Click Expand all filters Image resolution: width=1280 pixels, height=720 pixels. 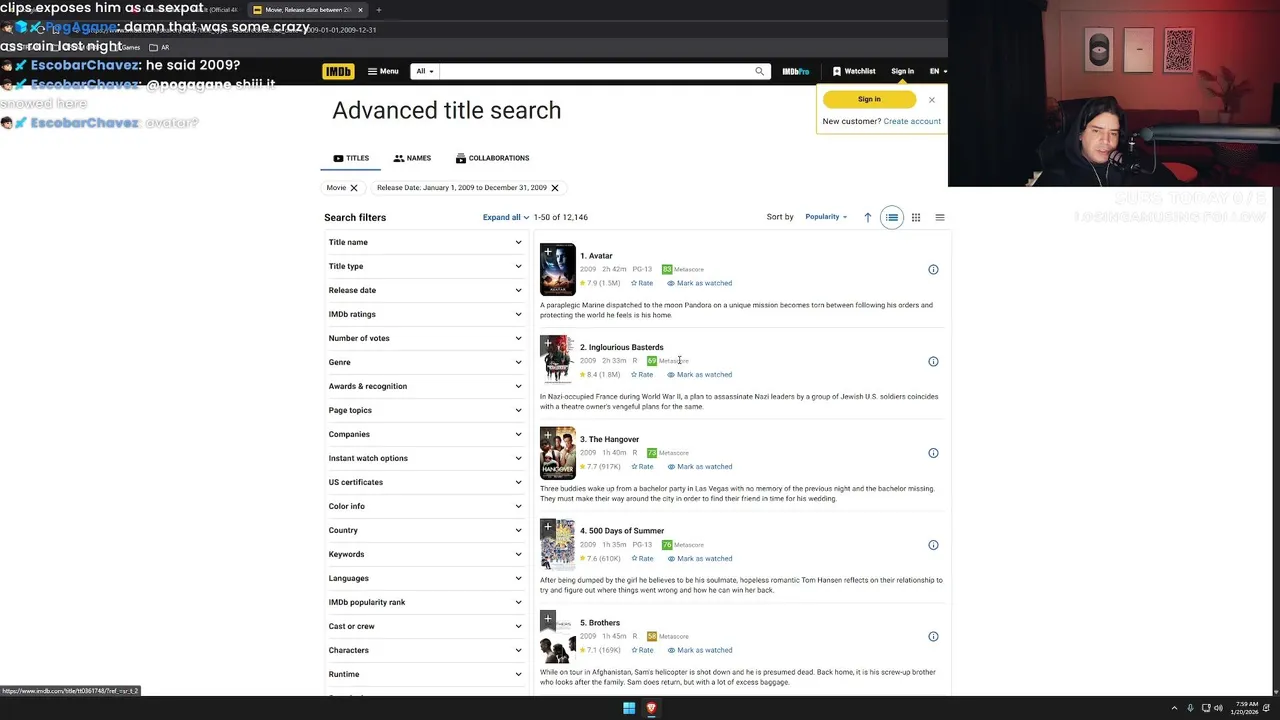coord(506,217)
